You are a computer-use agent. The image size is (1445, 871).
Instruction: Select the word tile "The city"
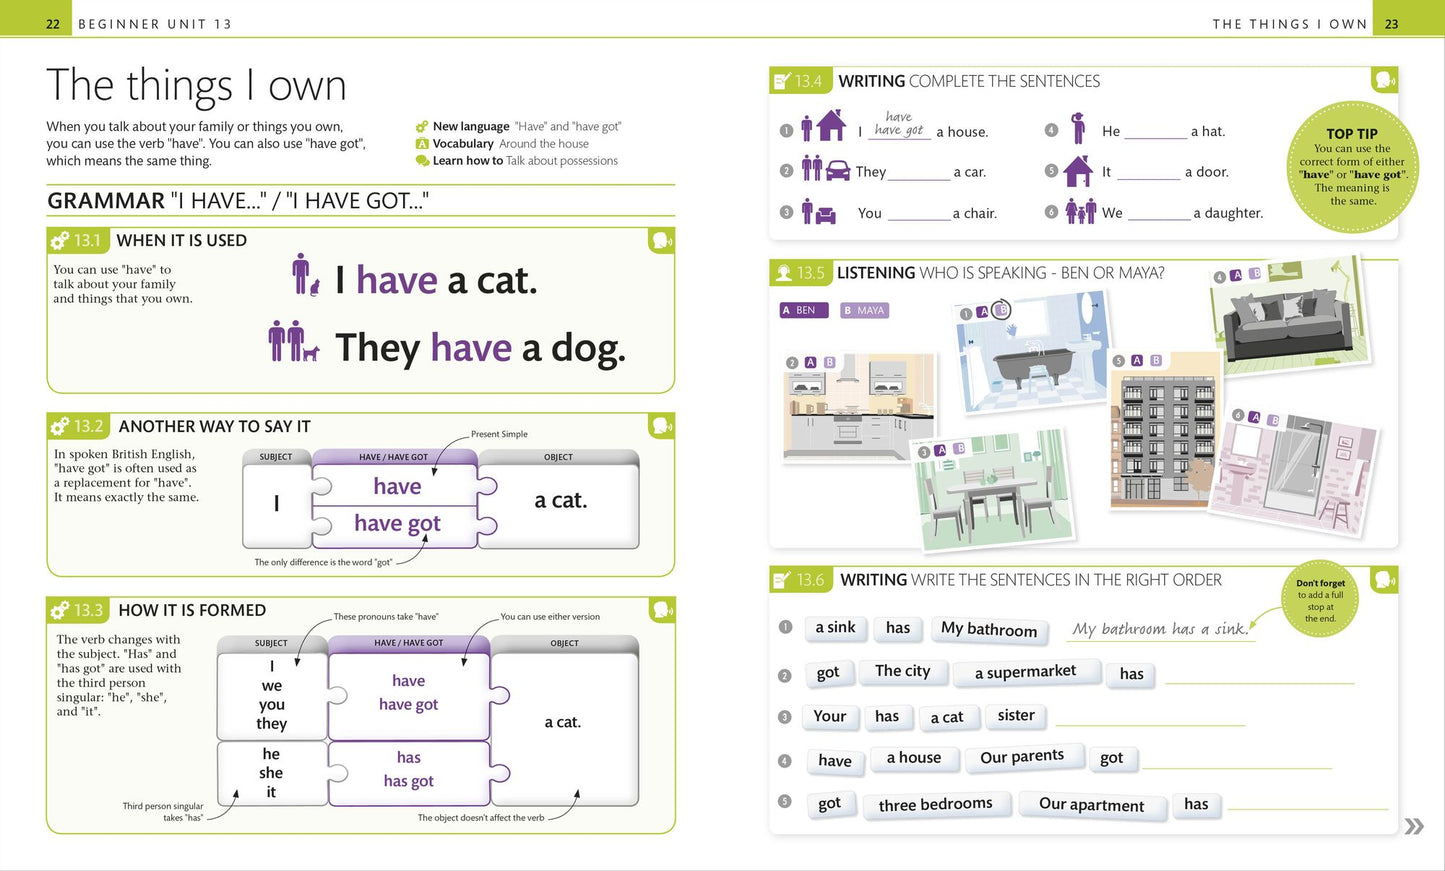[903, 671]
